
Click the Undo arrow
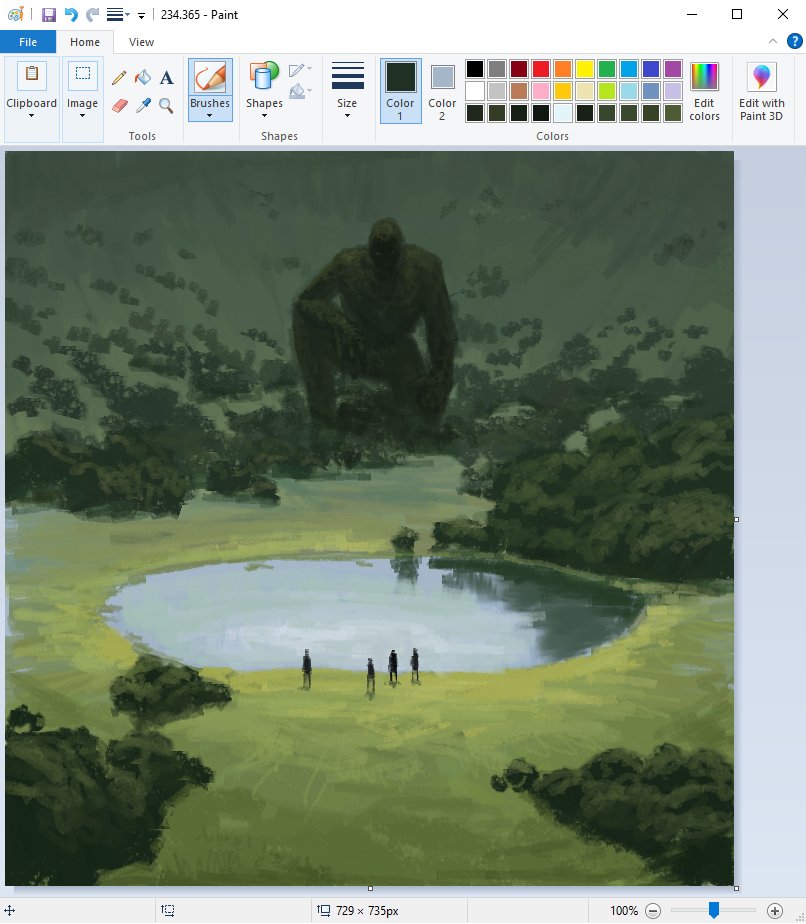pos(71,15)
